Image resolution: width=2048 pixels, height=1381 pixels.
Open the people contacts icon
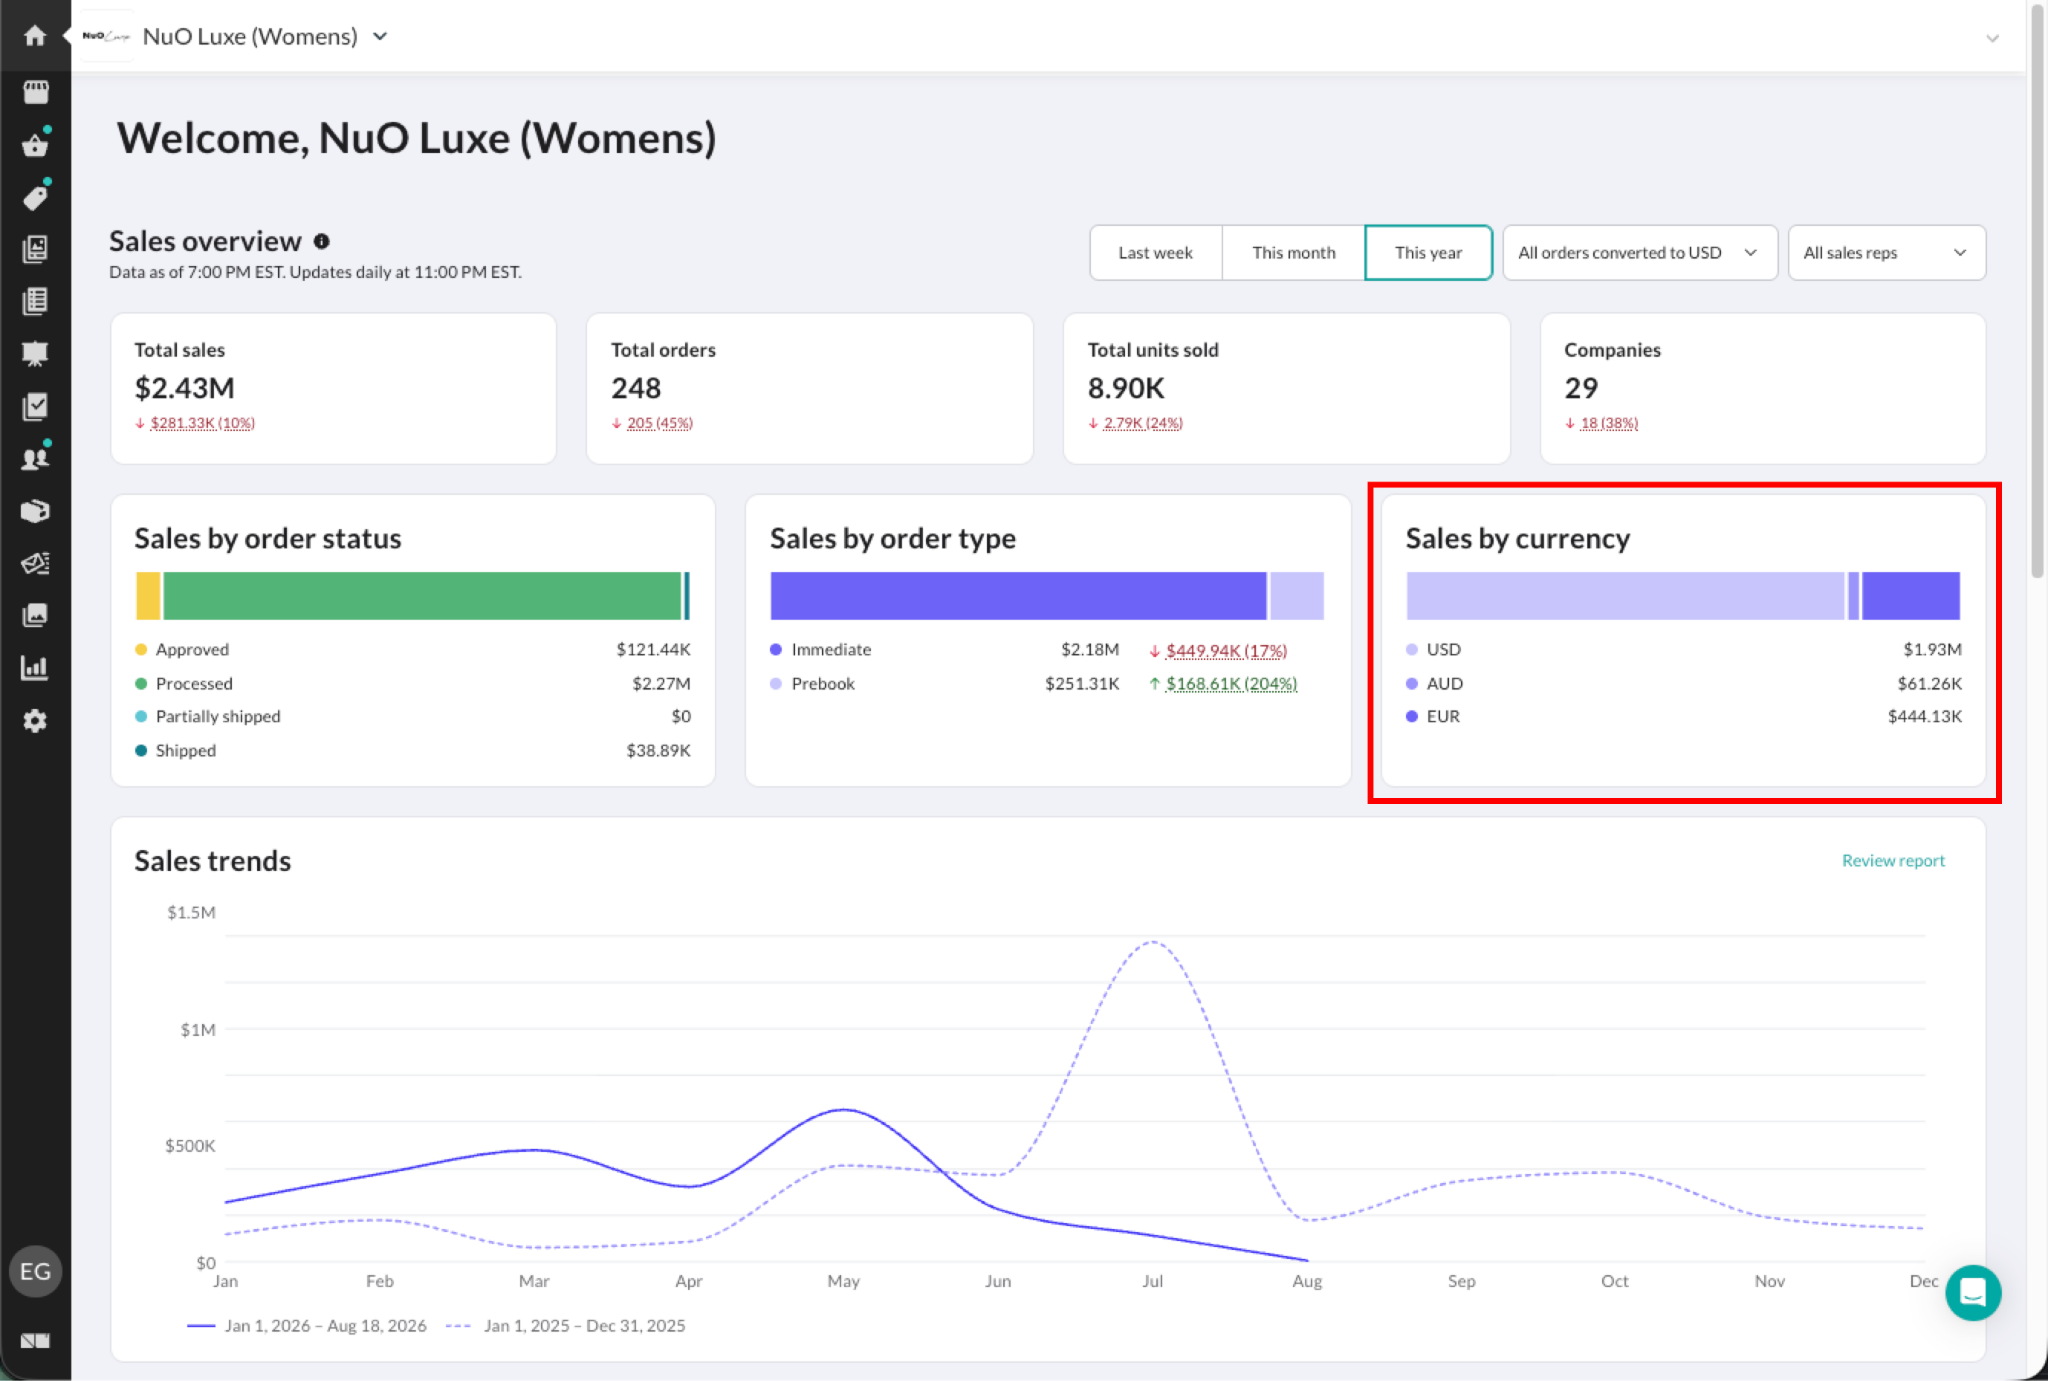tap(35, 458)
